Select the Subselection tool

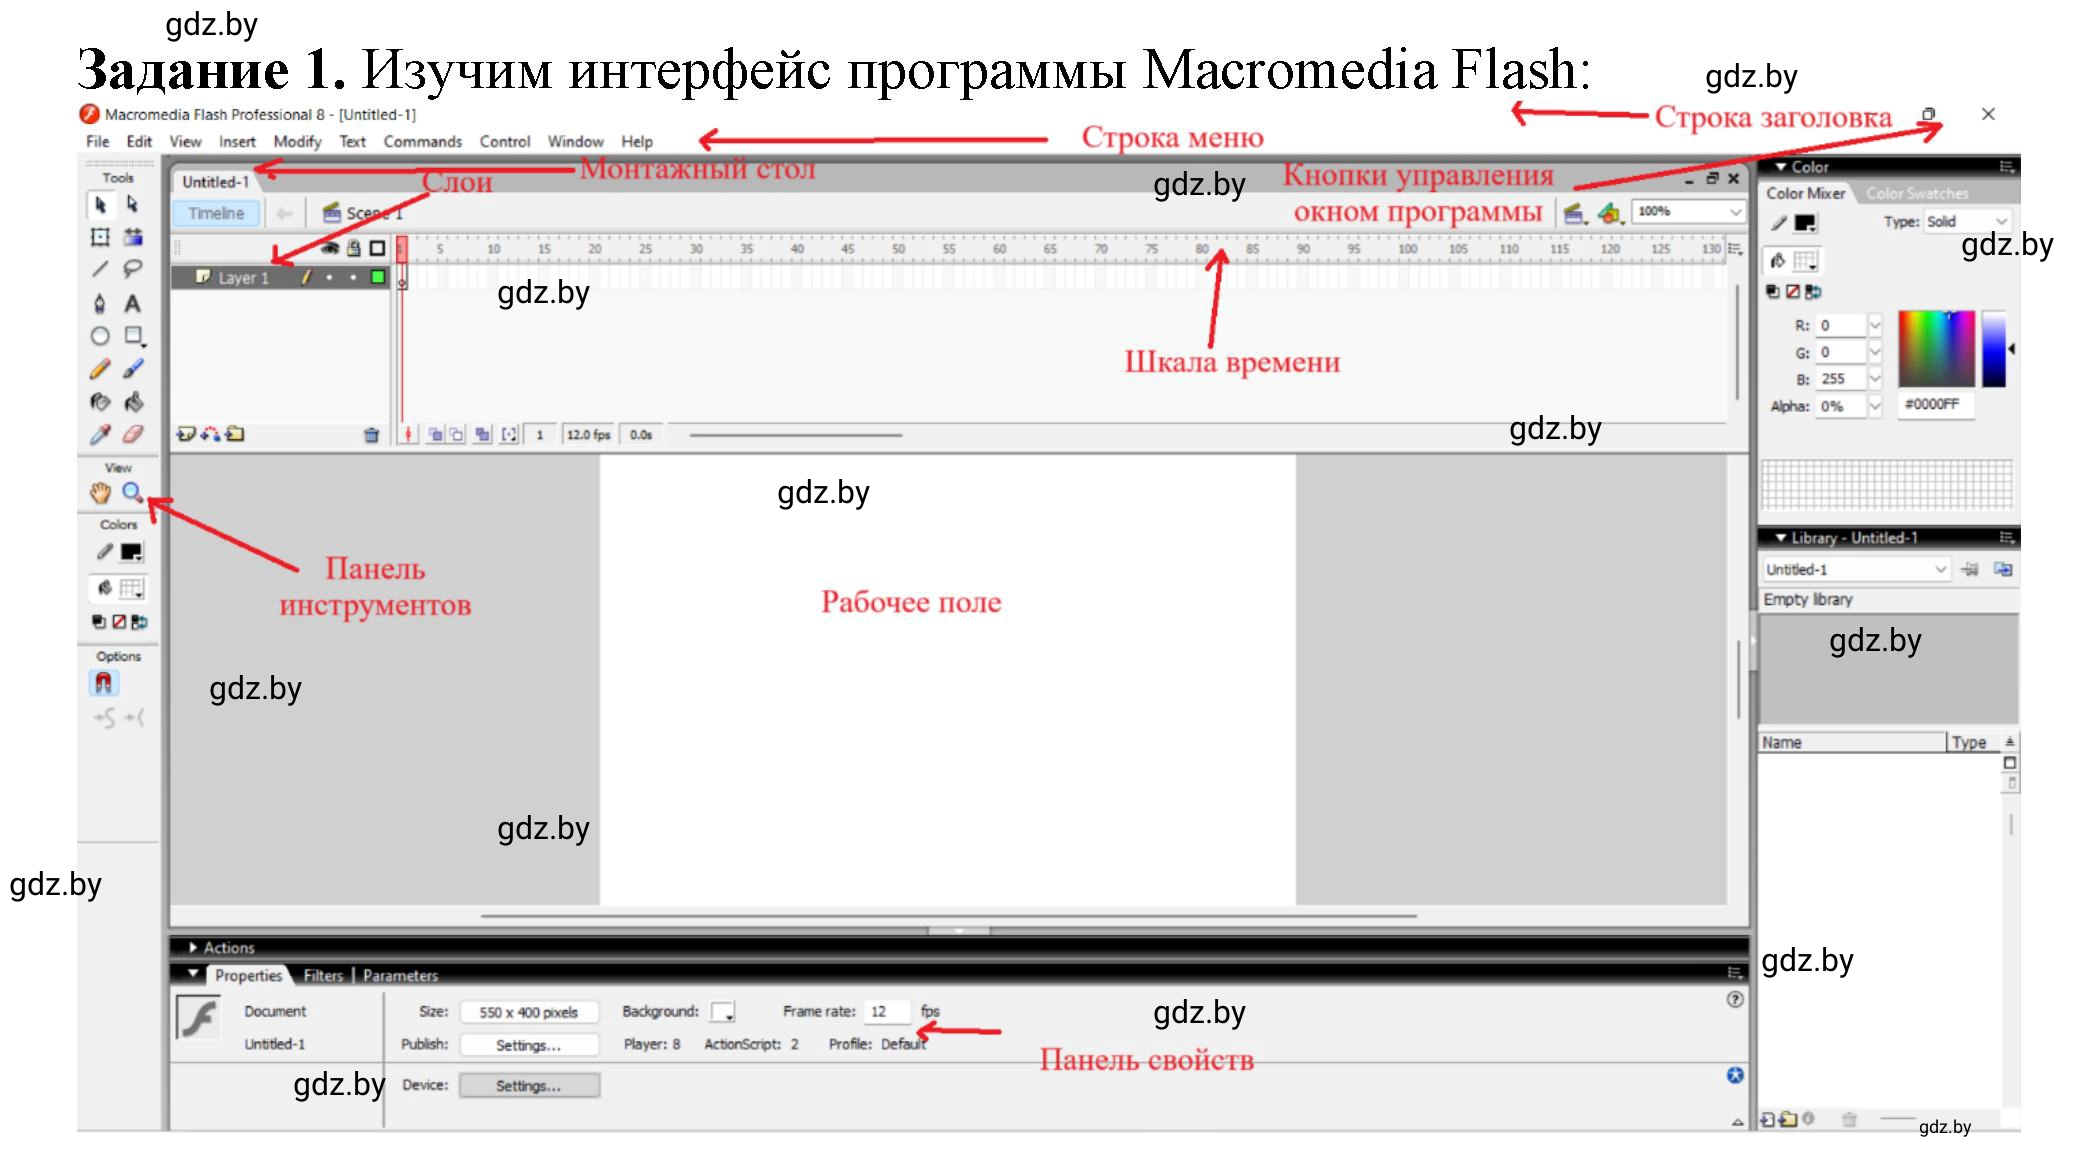pyautogui.click(x=132, y=205)
